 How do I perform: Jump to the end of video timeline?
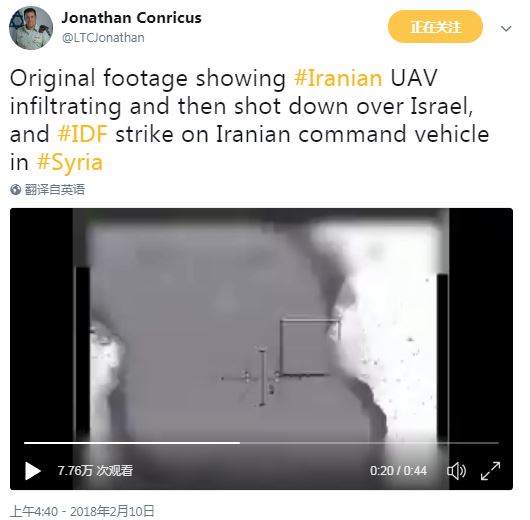pos(498,443)
